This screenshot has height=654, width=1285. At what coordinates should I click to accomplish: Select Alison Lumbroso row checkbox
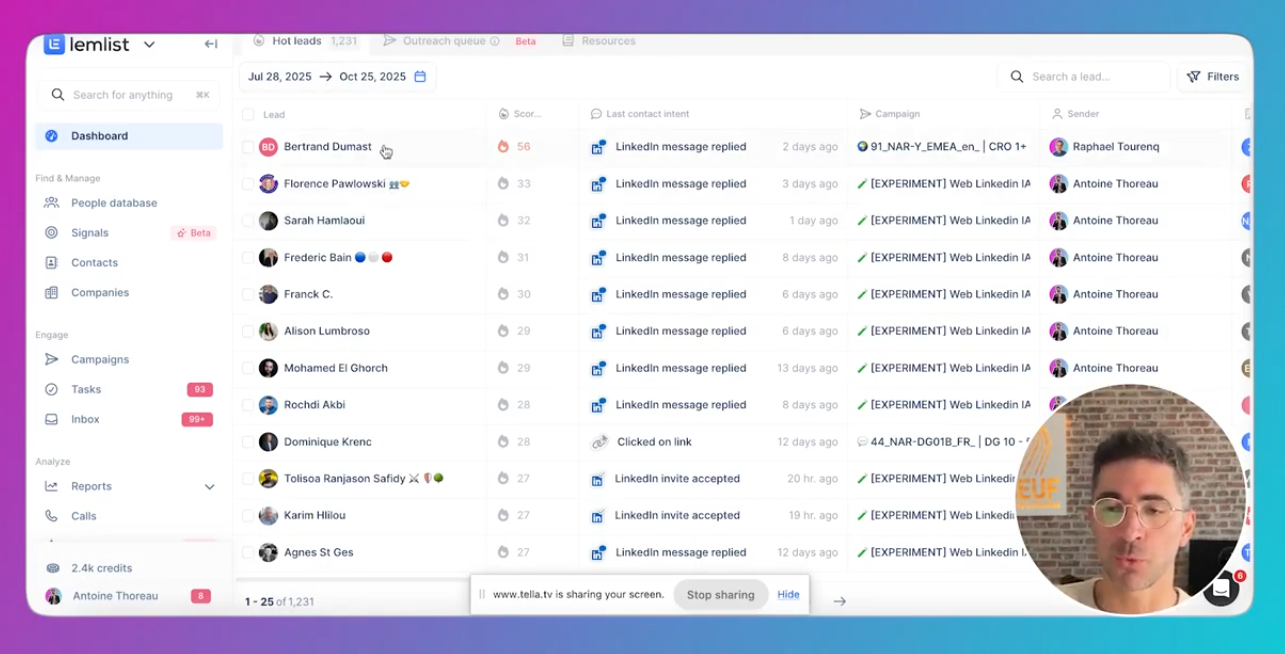pos(248,332)
